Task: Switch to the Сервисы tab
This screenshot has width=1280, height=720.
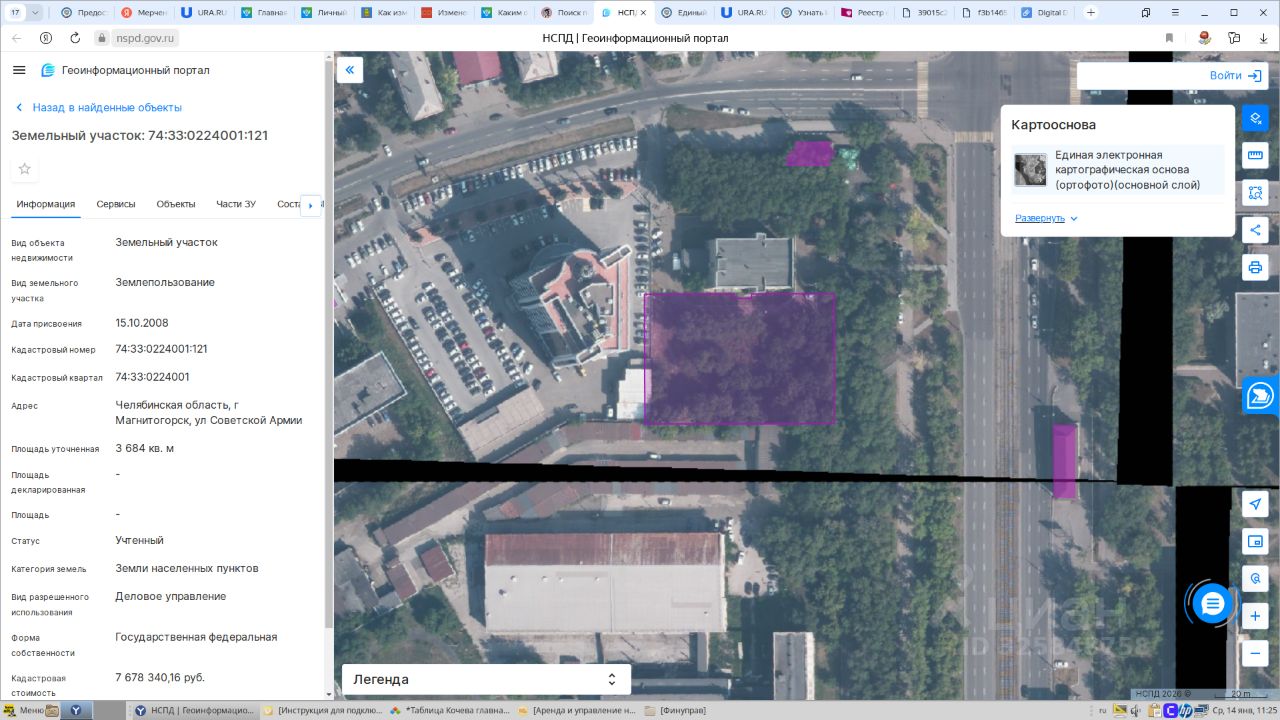Action: pos(116,204)
